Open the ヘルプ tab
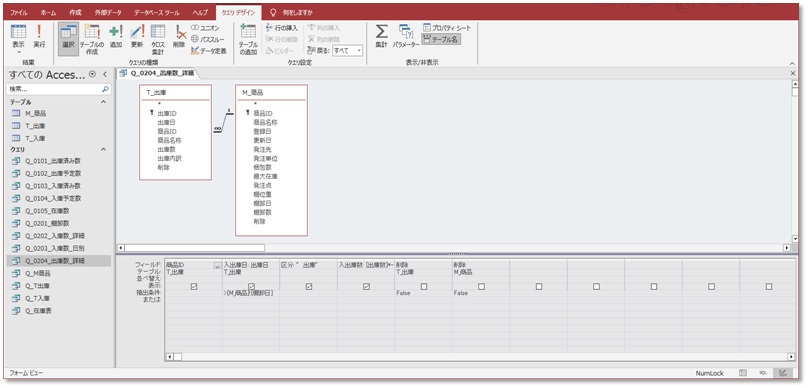 point(200,12)
